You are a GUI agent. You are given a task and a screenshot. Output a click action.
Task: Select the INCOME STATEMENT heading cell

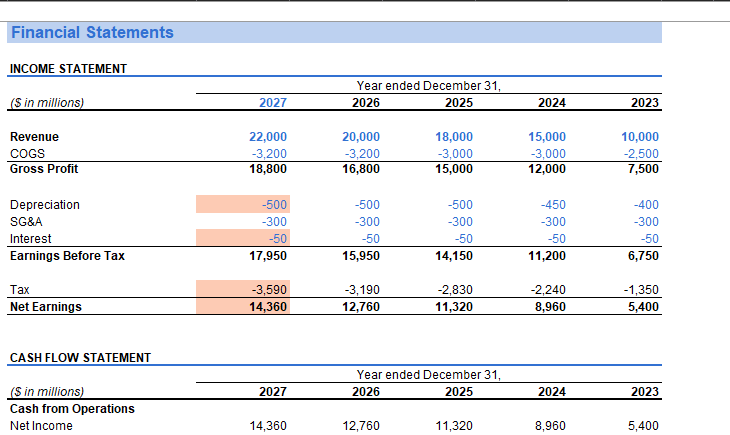(x=68, y=69)
